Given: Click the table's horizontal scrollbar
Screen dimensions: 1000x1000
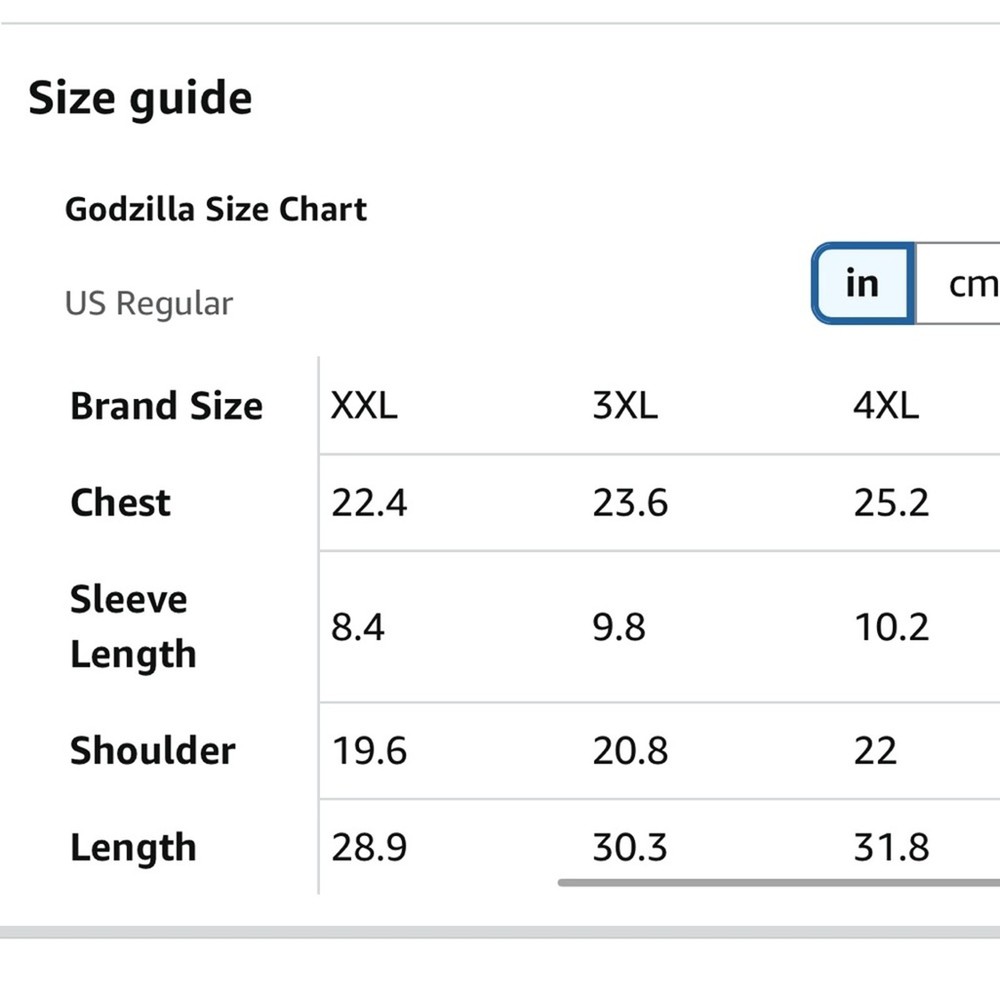Looking at the screenshot, I should point(778,883).
